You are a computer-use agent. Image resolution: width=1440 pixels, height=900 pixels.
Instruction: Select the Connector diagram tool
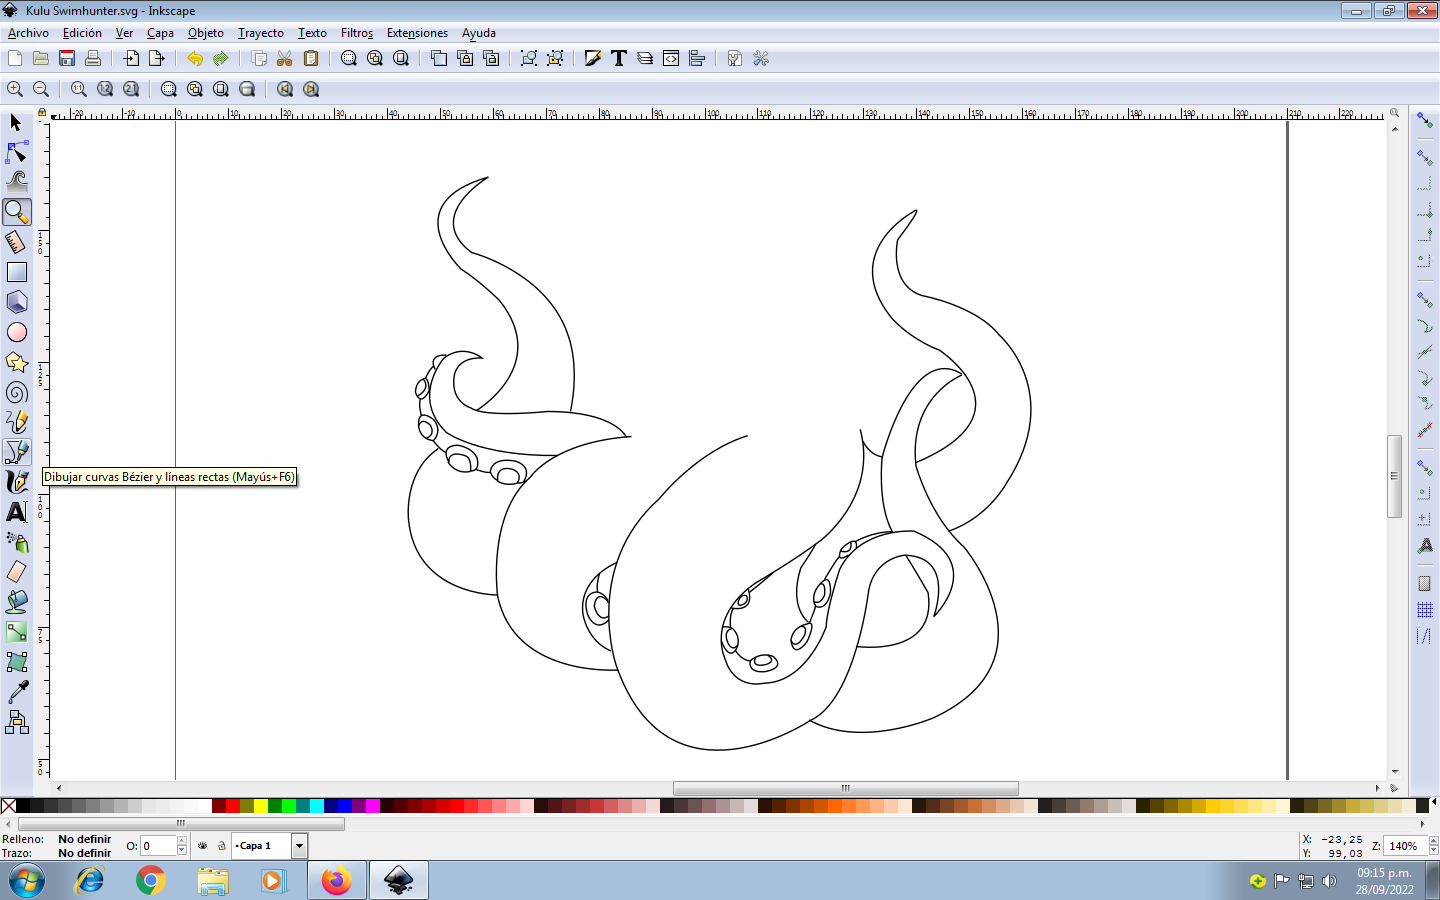16,722
